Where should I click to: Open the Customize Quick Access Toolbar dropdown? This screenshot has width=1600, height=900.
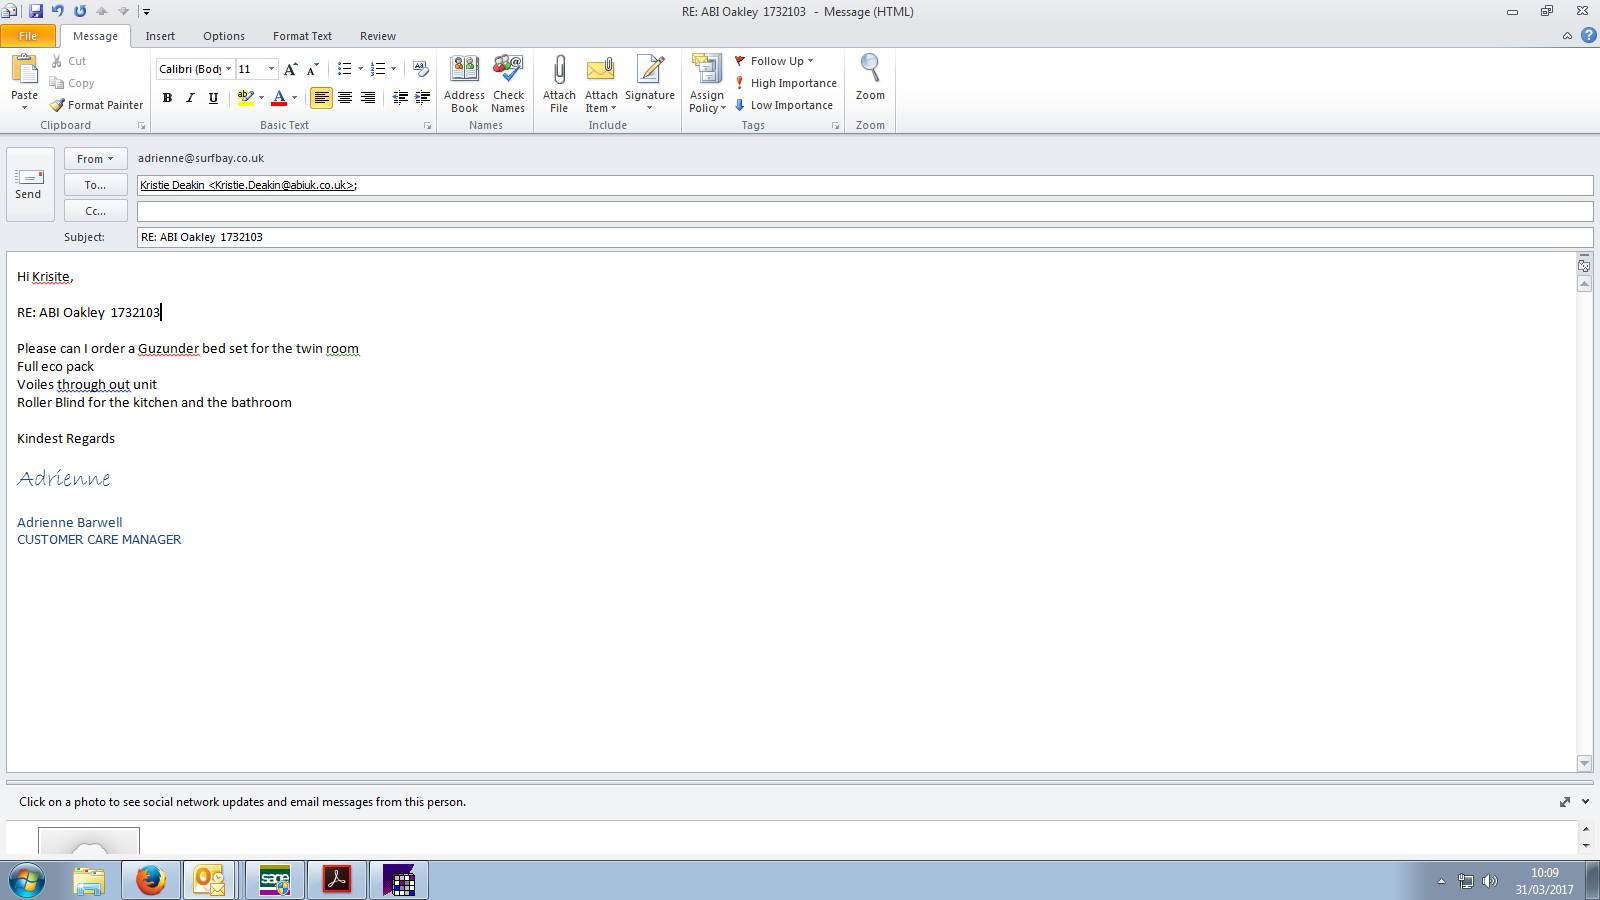tap(146, 12)
